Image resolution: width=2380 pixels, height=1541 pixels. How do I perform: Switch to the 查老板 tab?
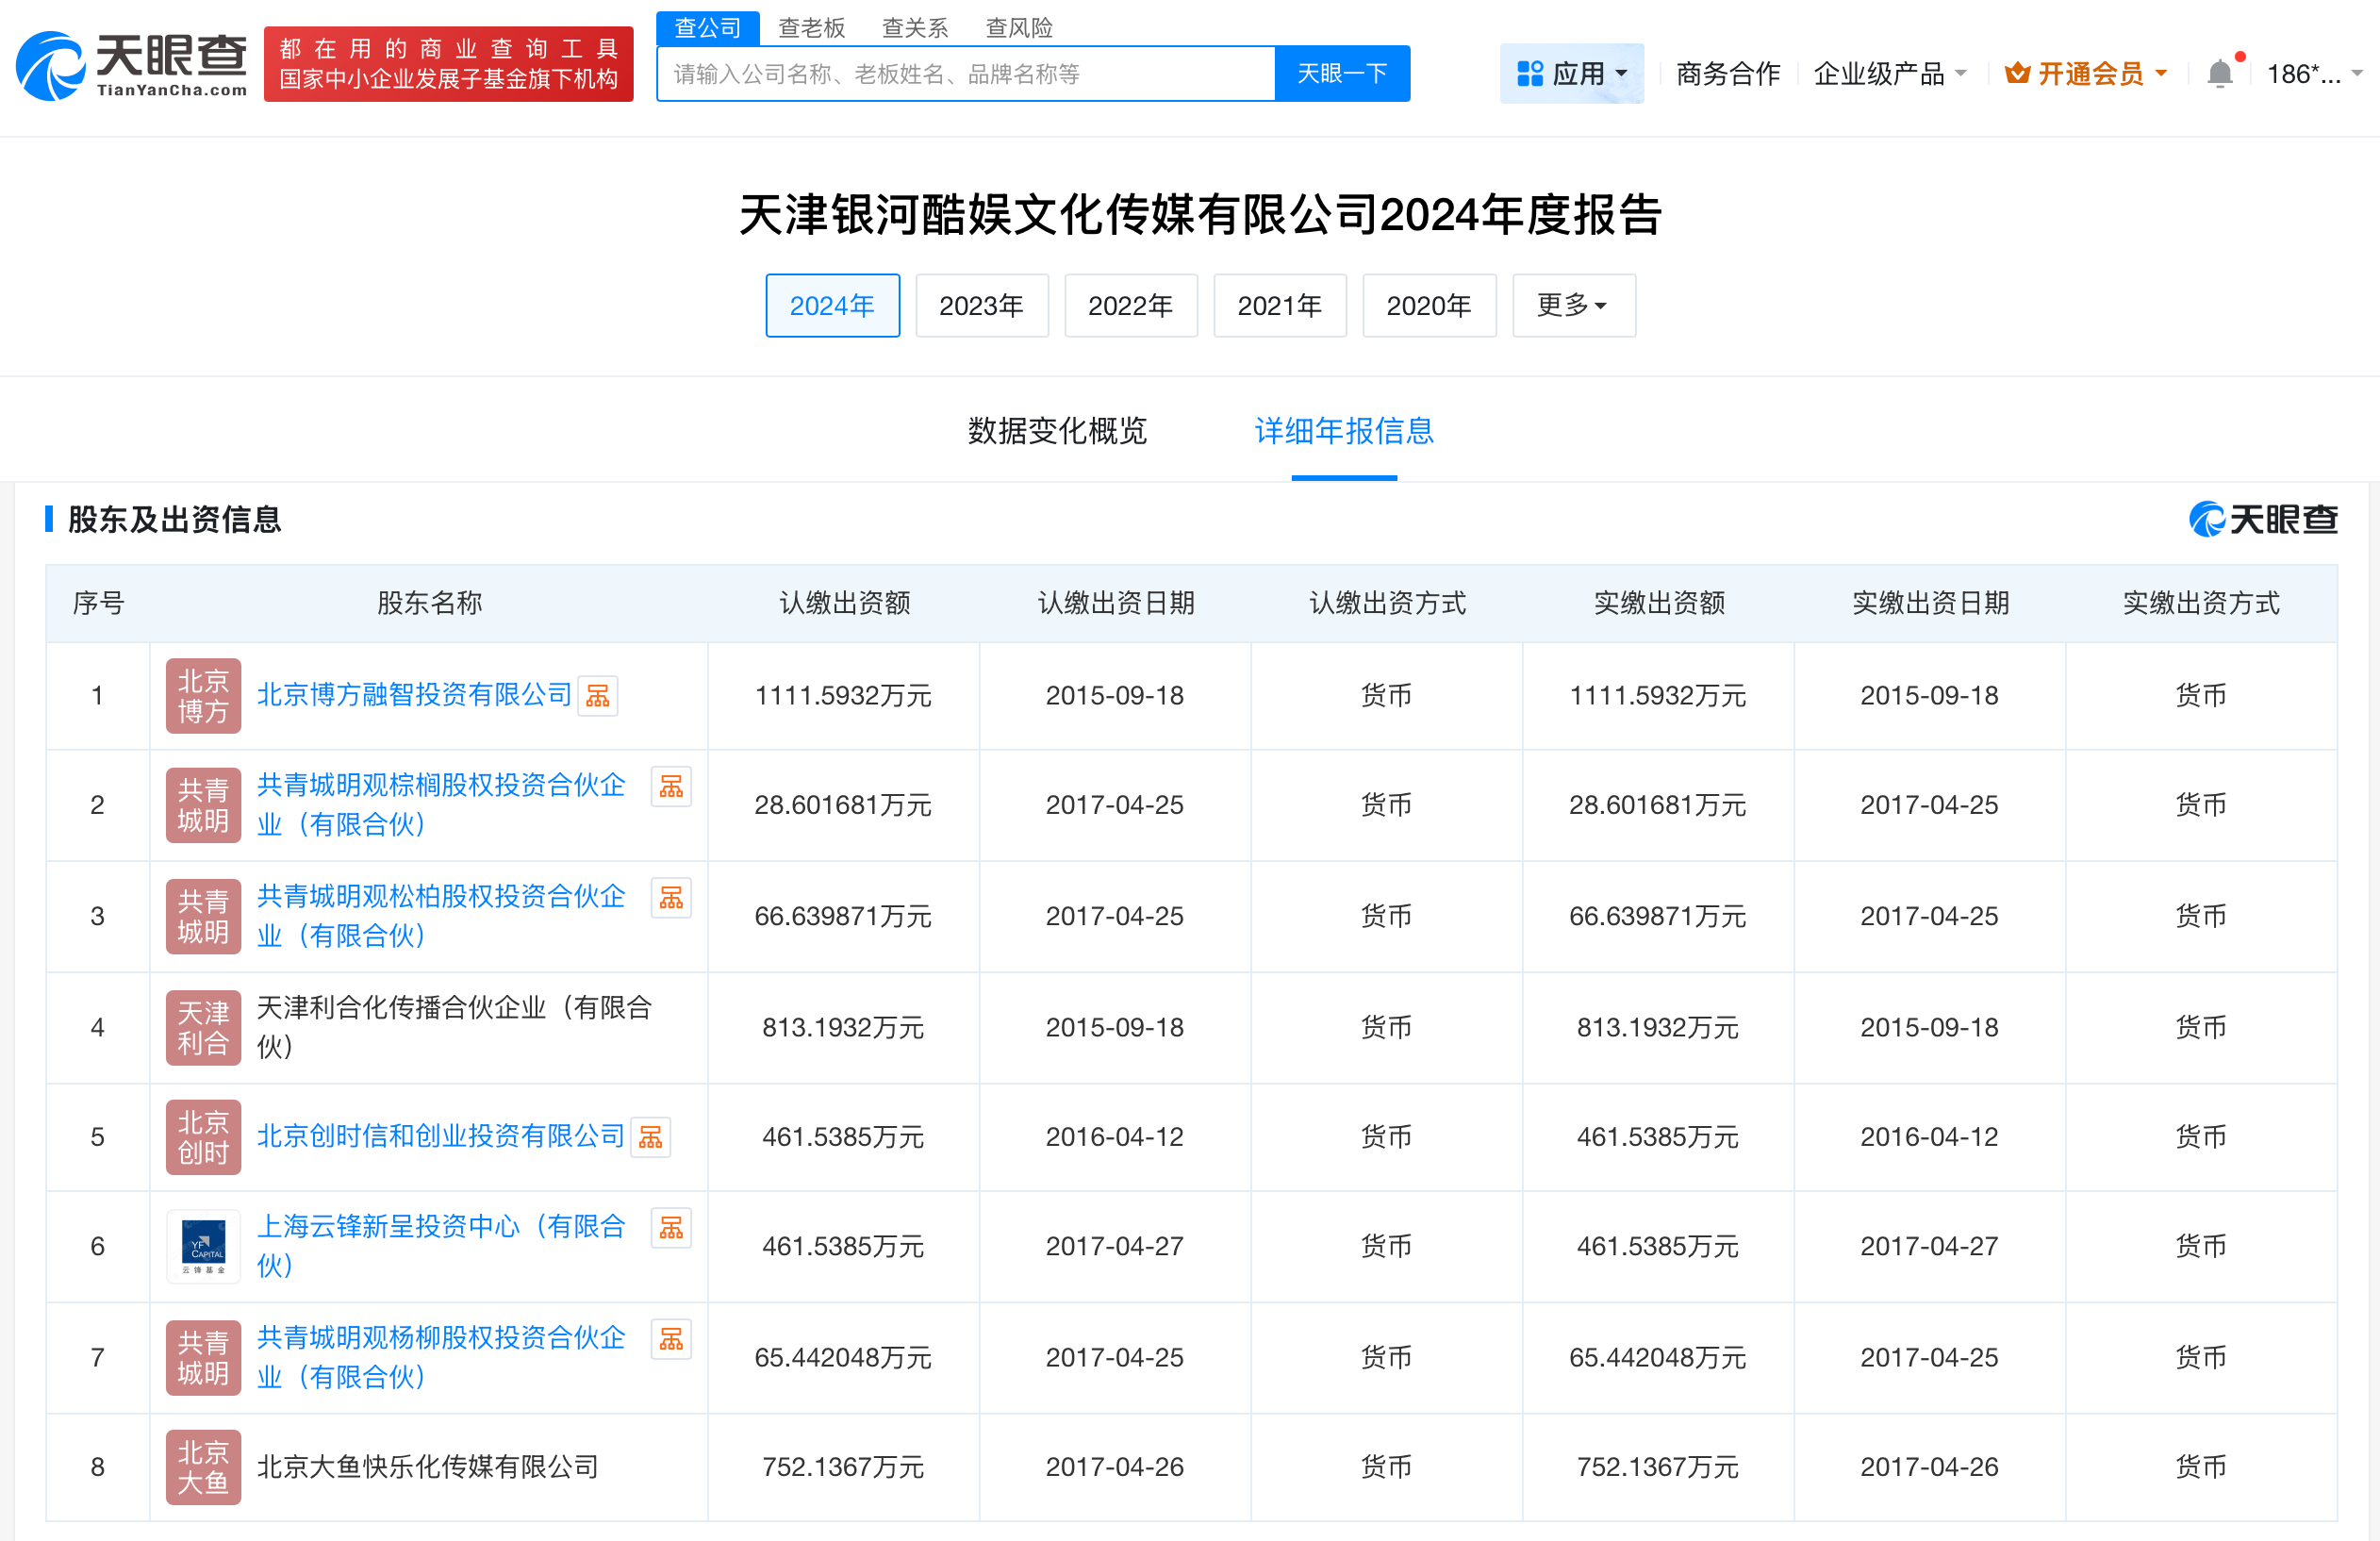pyautogui.click(x=811, y=27)
